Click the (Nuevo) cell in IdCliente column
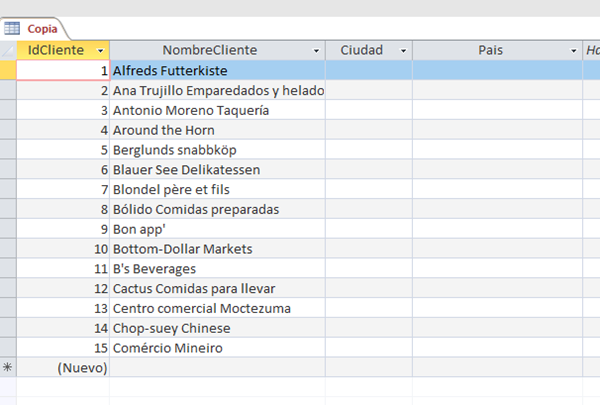The height and width of the screenshot is (405, 600). (62, 368)
